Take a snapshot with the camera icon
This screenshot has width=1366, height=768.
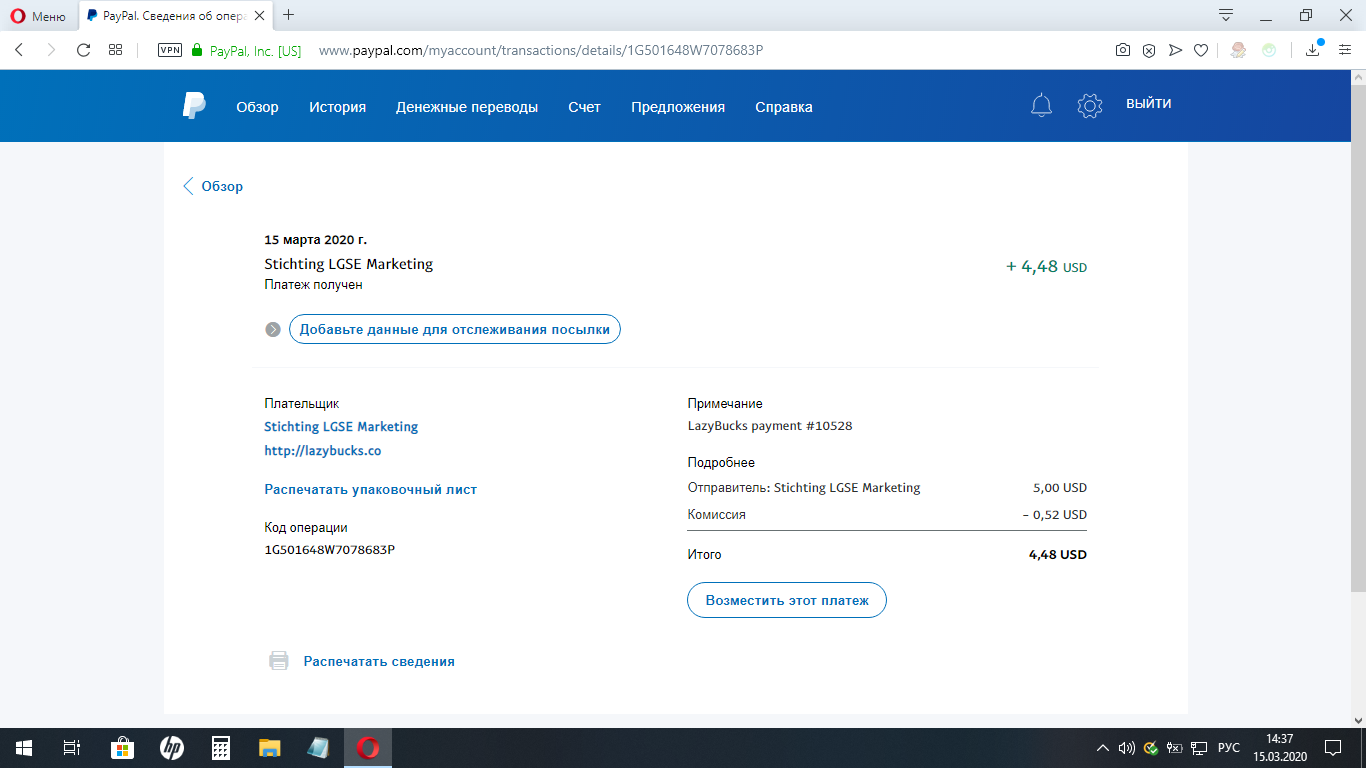pyautogui.click(x=1123, y=50)
